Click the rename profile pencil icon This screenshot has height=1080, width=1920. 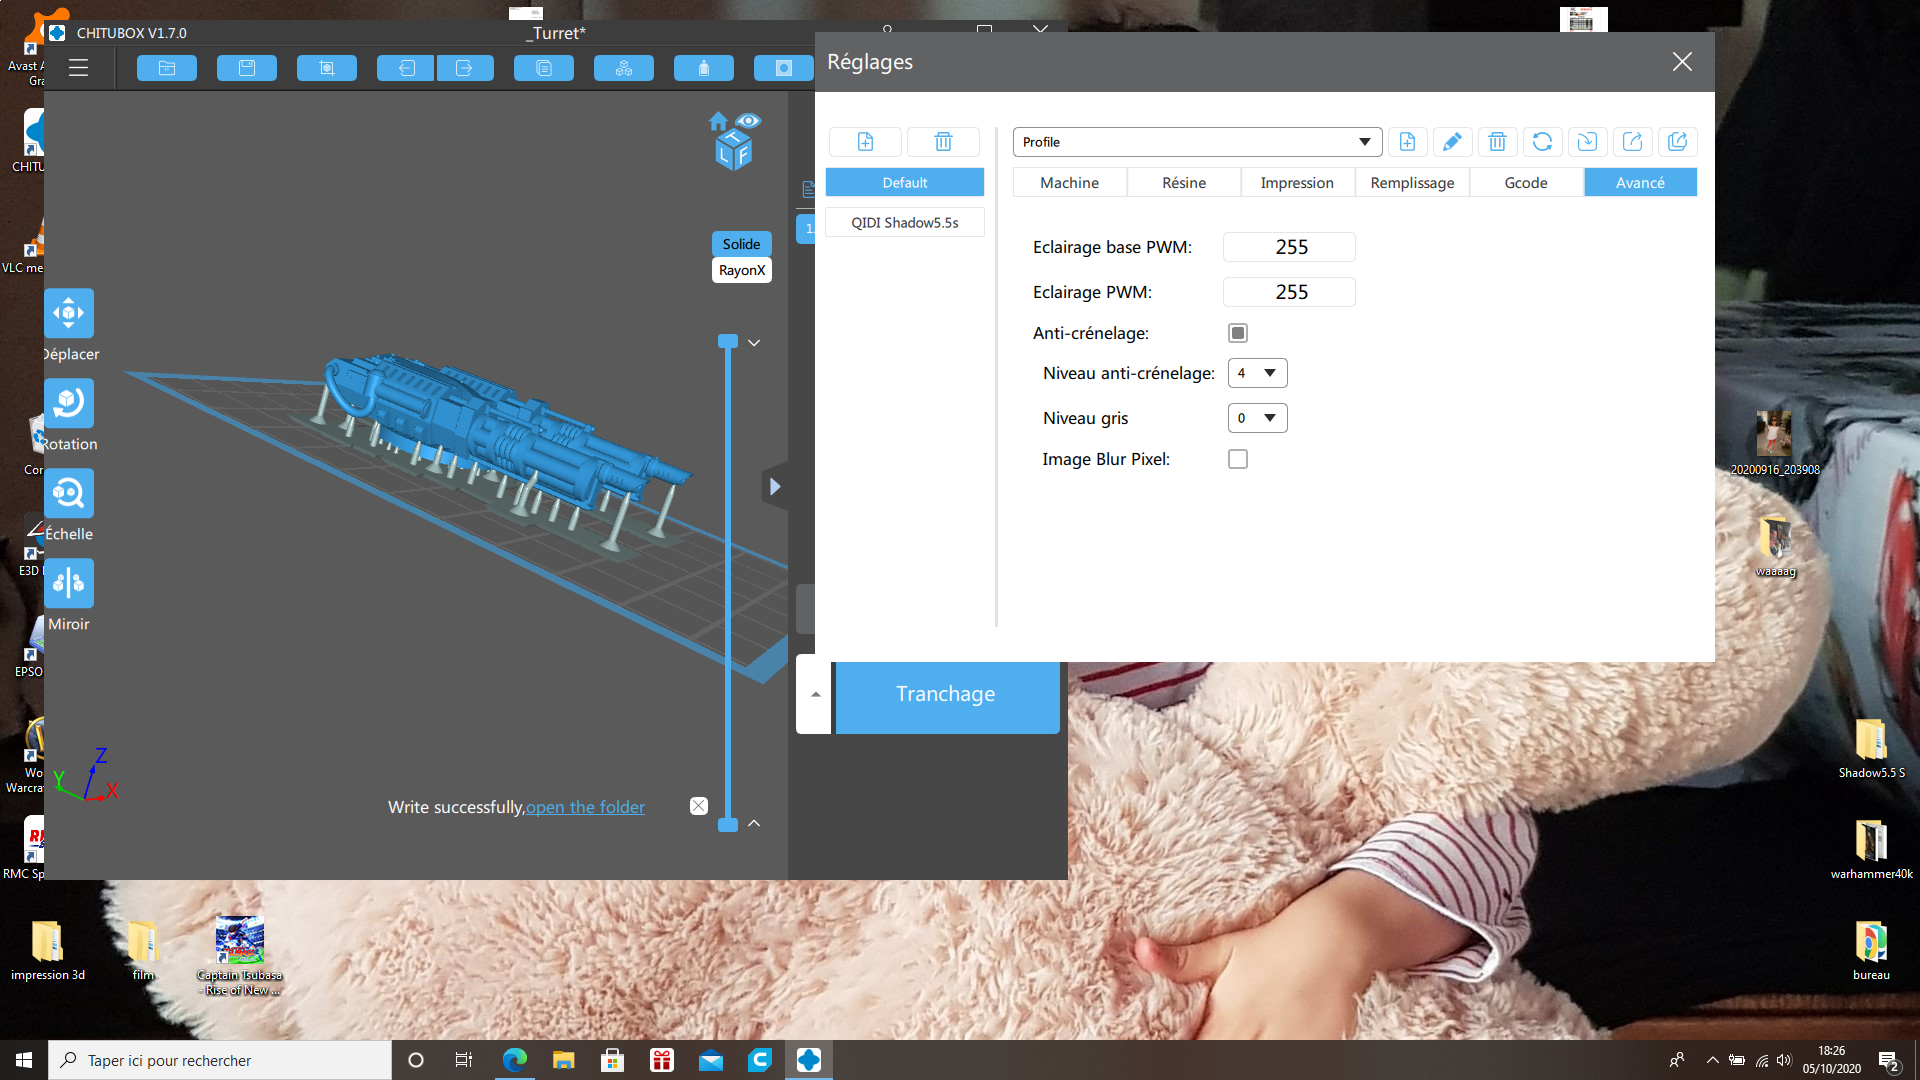1452,142
